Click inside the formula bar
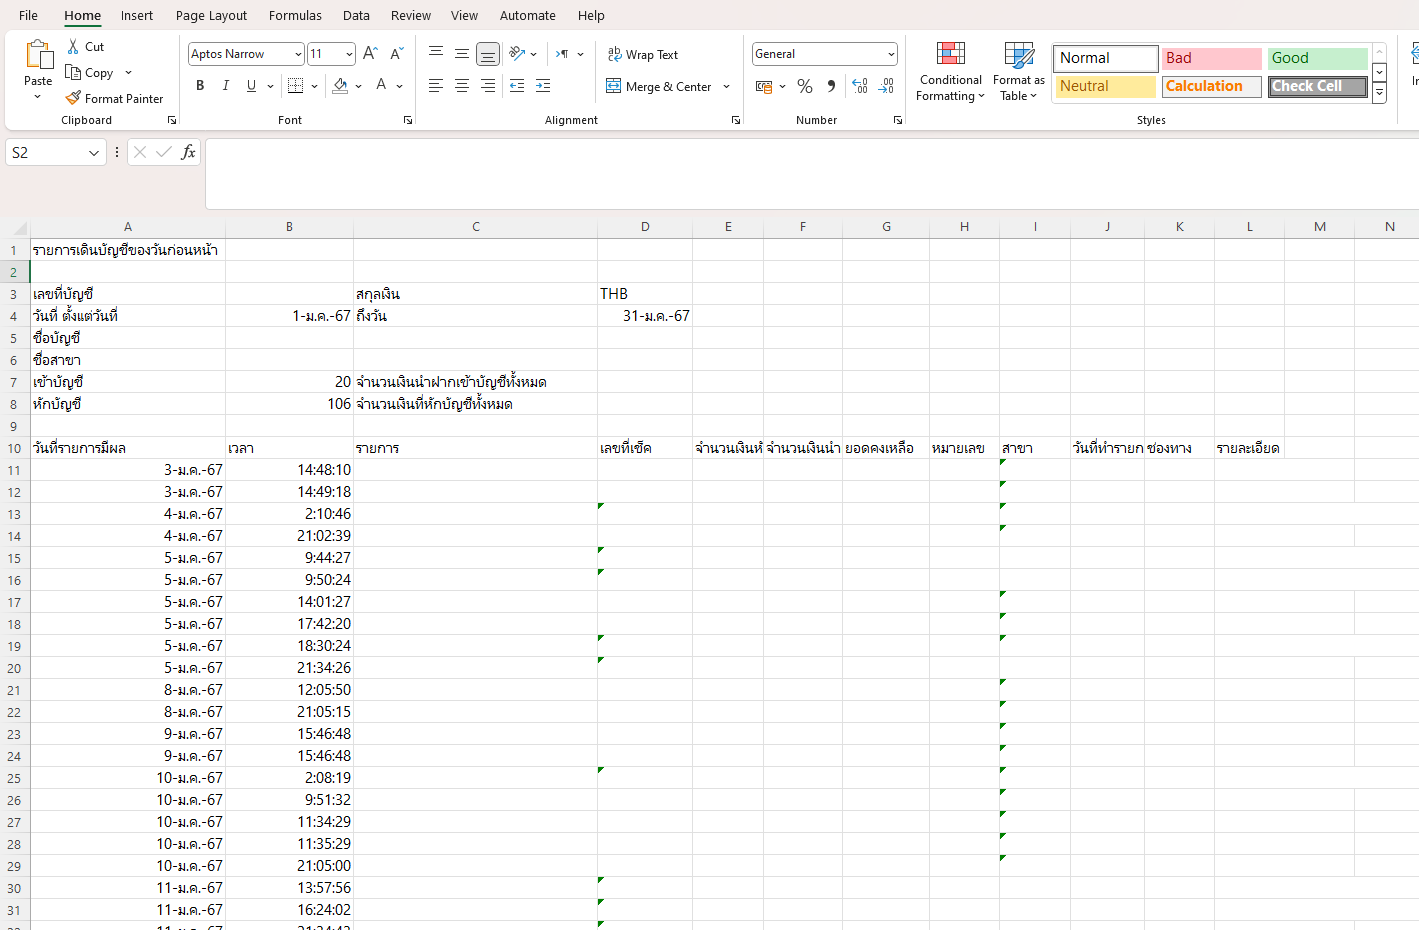This screenshot has width=1419, height=930. pos(810,173)
